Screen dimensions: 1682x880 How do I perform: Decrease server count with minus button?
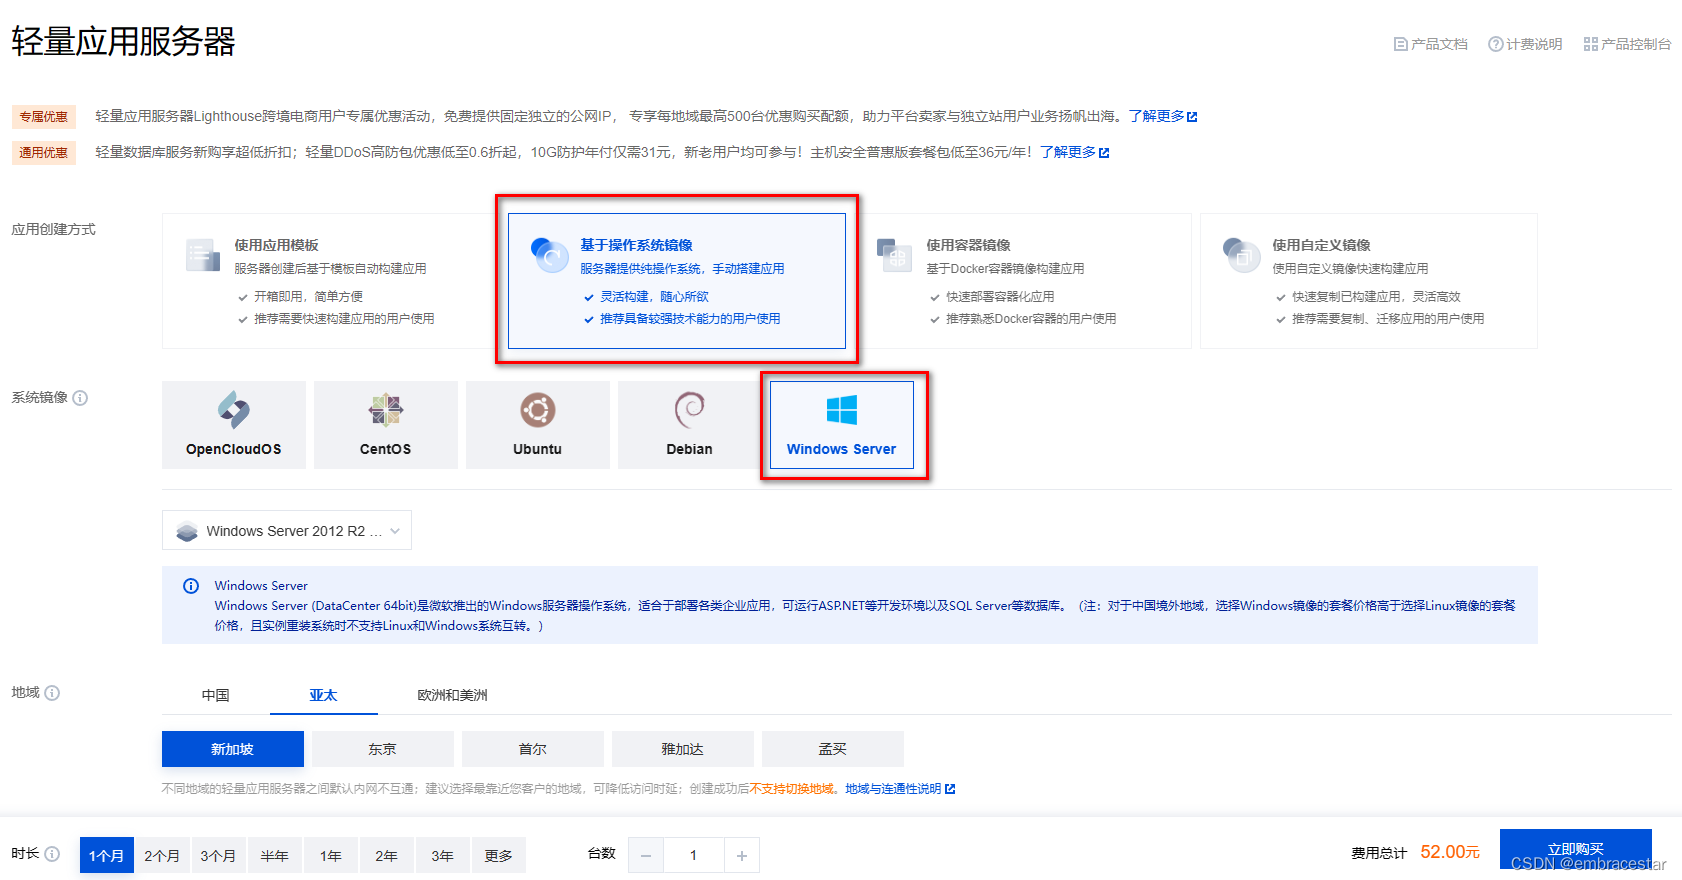coord(646,855)
